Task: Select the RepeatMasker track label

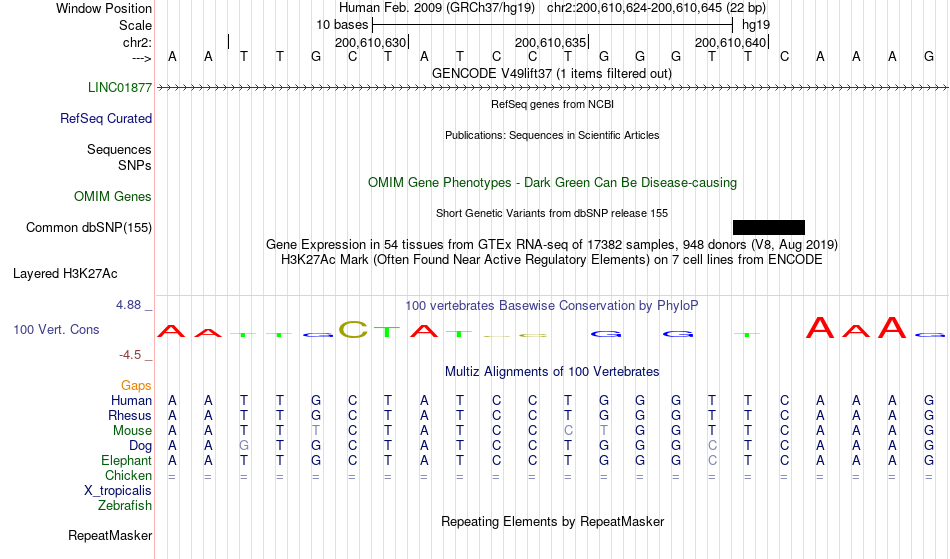Action: (x=110, y=536)
